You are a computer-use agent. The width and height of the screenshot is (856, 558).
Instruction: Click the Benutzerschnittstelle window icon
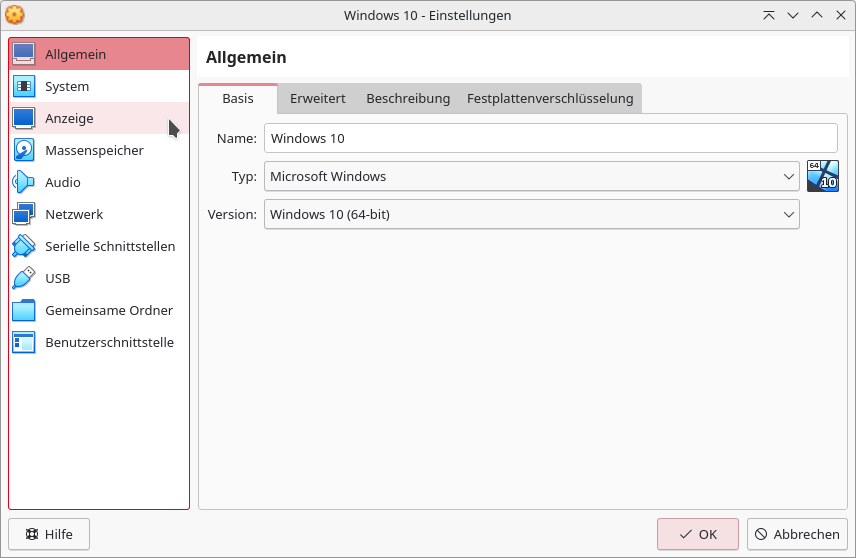pos(24,342)
